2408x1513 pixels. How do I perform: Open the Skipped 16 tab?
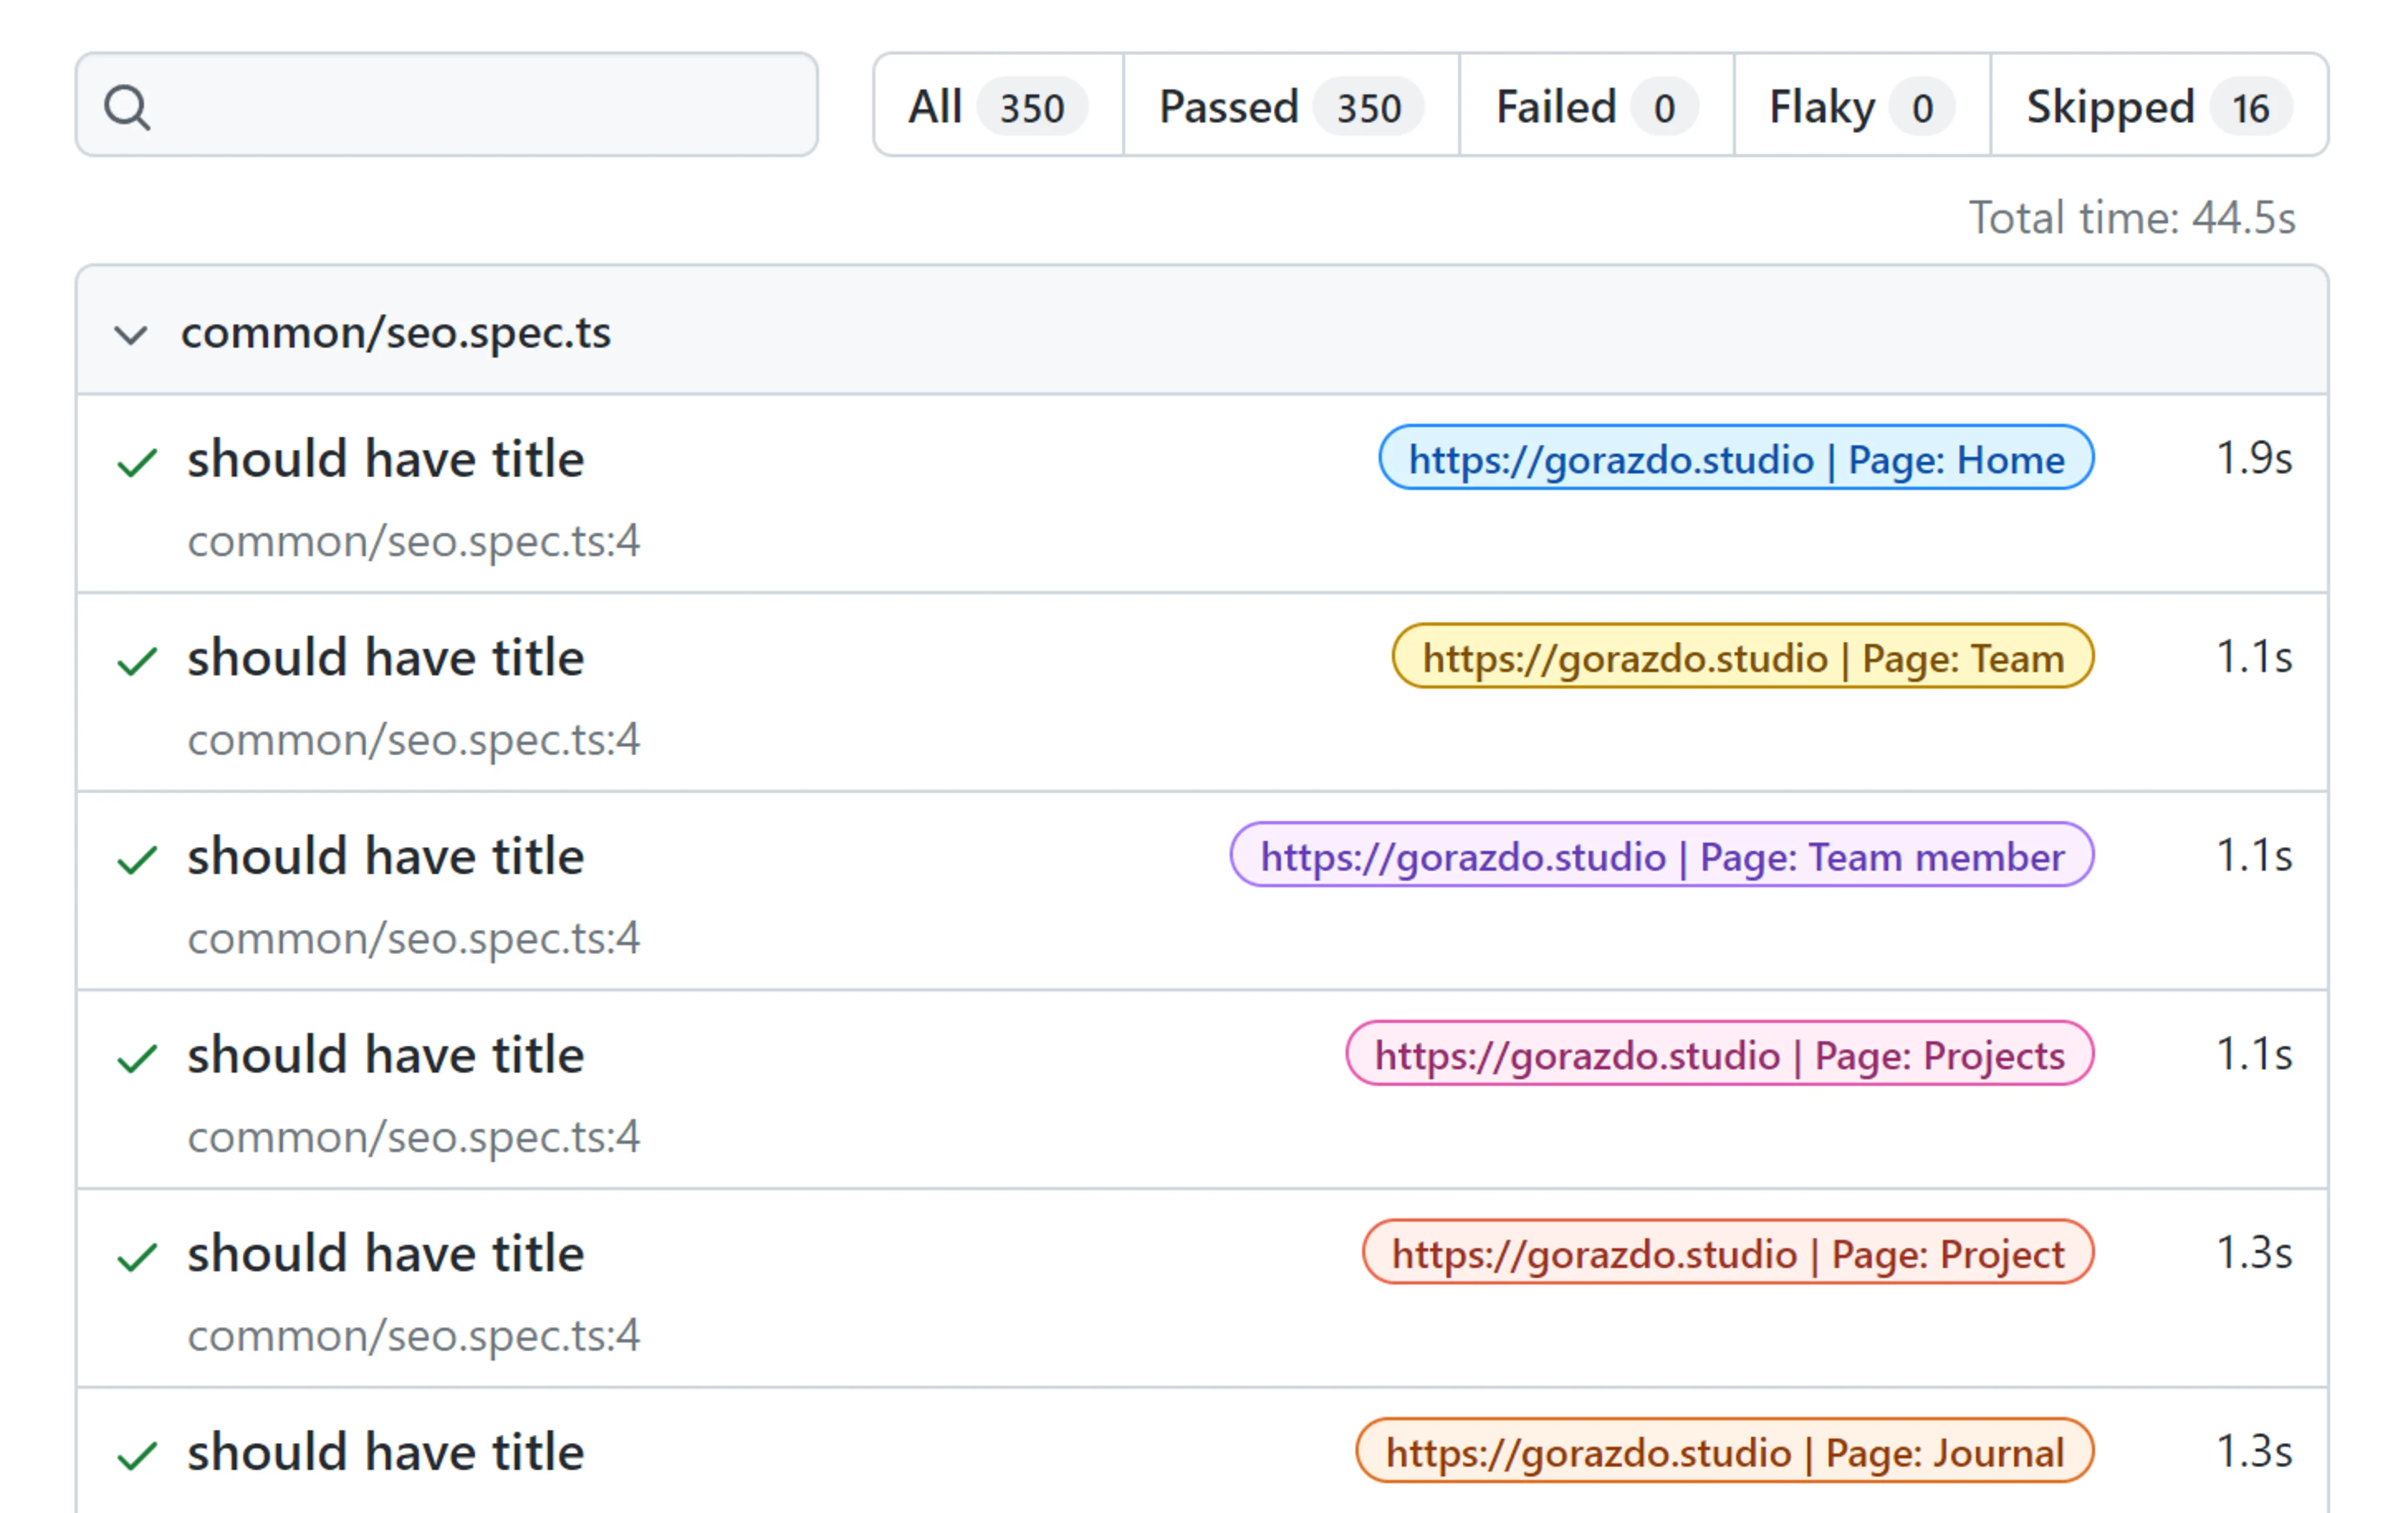[x=2158, y=106]
